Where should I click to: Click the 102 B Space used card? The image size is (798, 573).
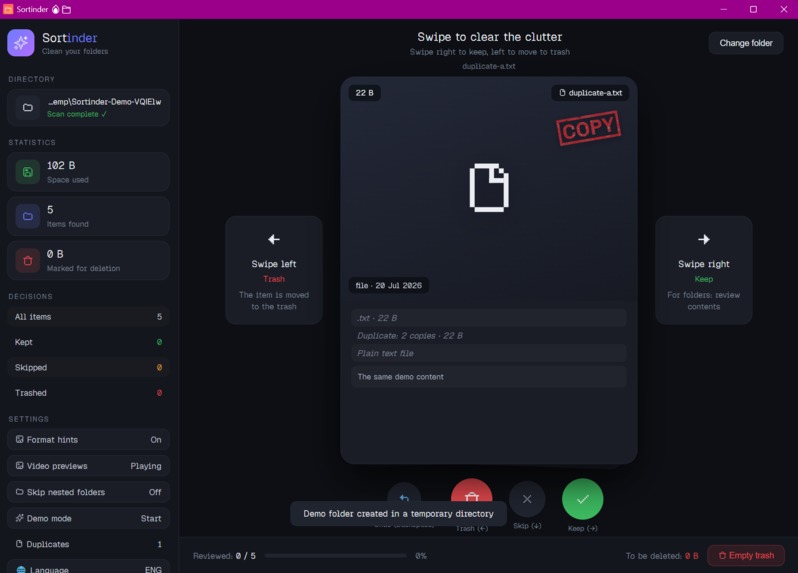pos(89,172)
